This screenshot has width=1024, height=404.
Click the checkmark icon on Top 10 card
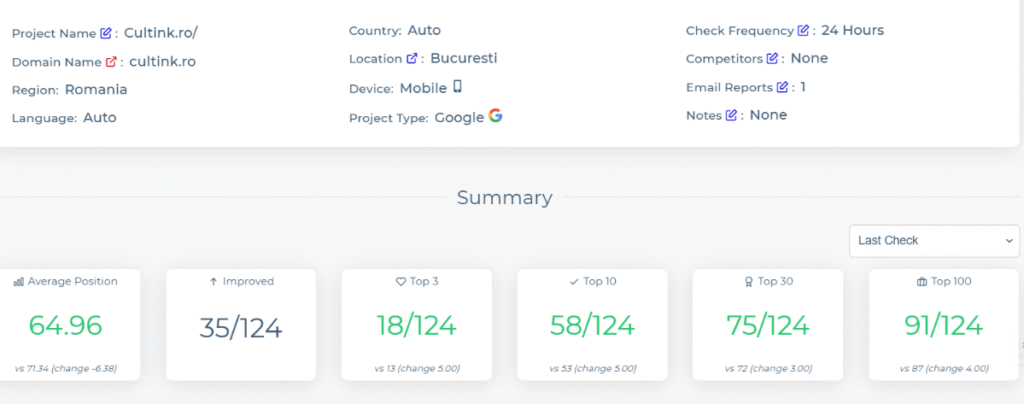[x=574, y=282]
